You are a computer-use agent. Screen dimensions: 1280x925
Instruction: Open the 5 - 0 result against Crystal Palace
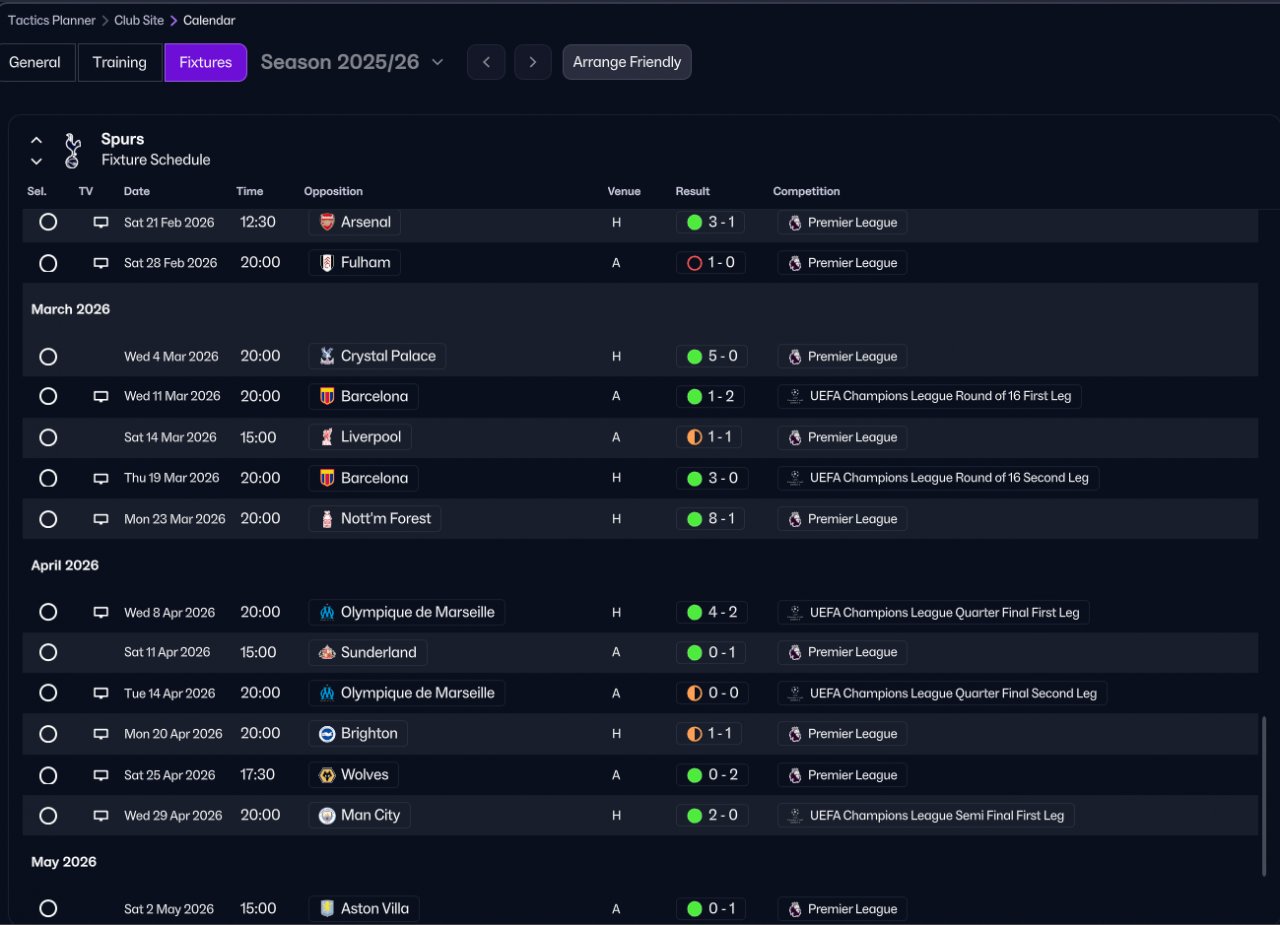click(712, 356)
